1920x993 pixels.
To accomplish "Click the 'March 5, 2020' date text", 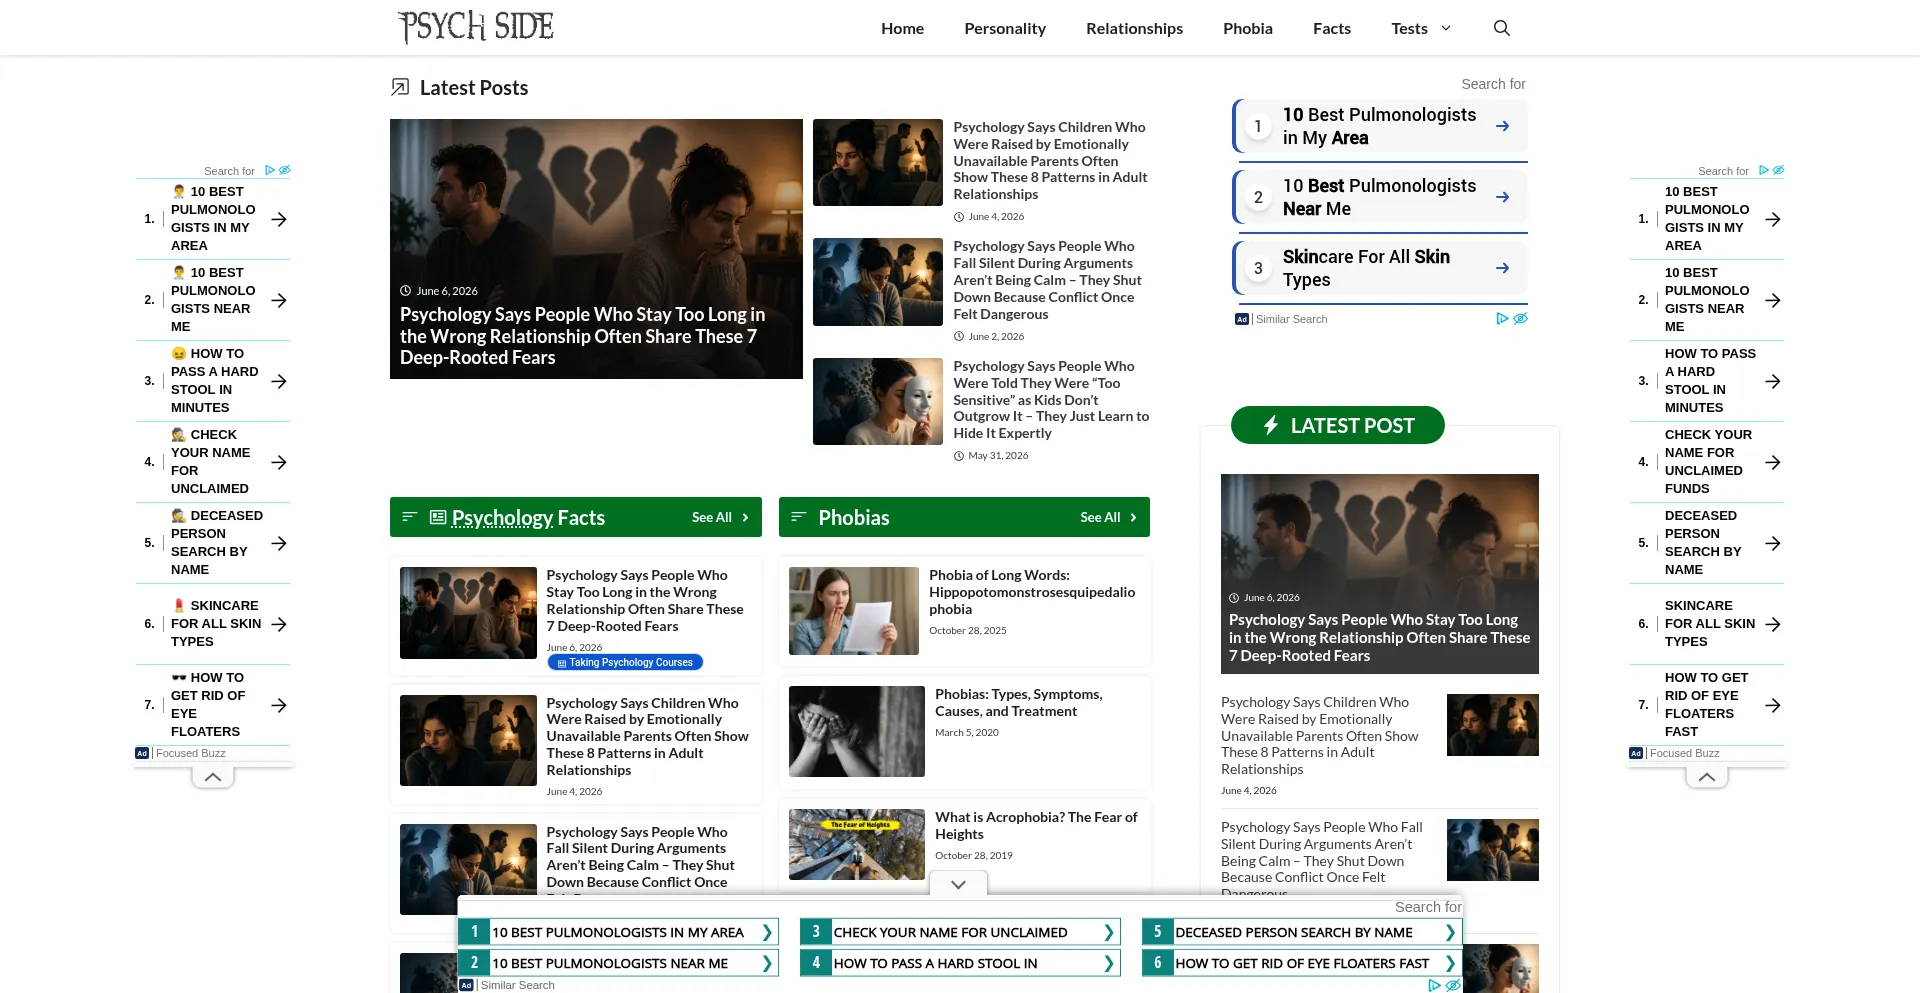I will pos(967,732).
